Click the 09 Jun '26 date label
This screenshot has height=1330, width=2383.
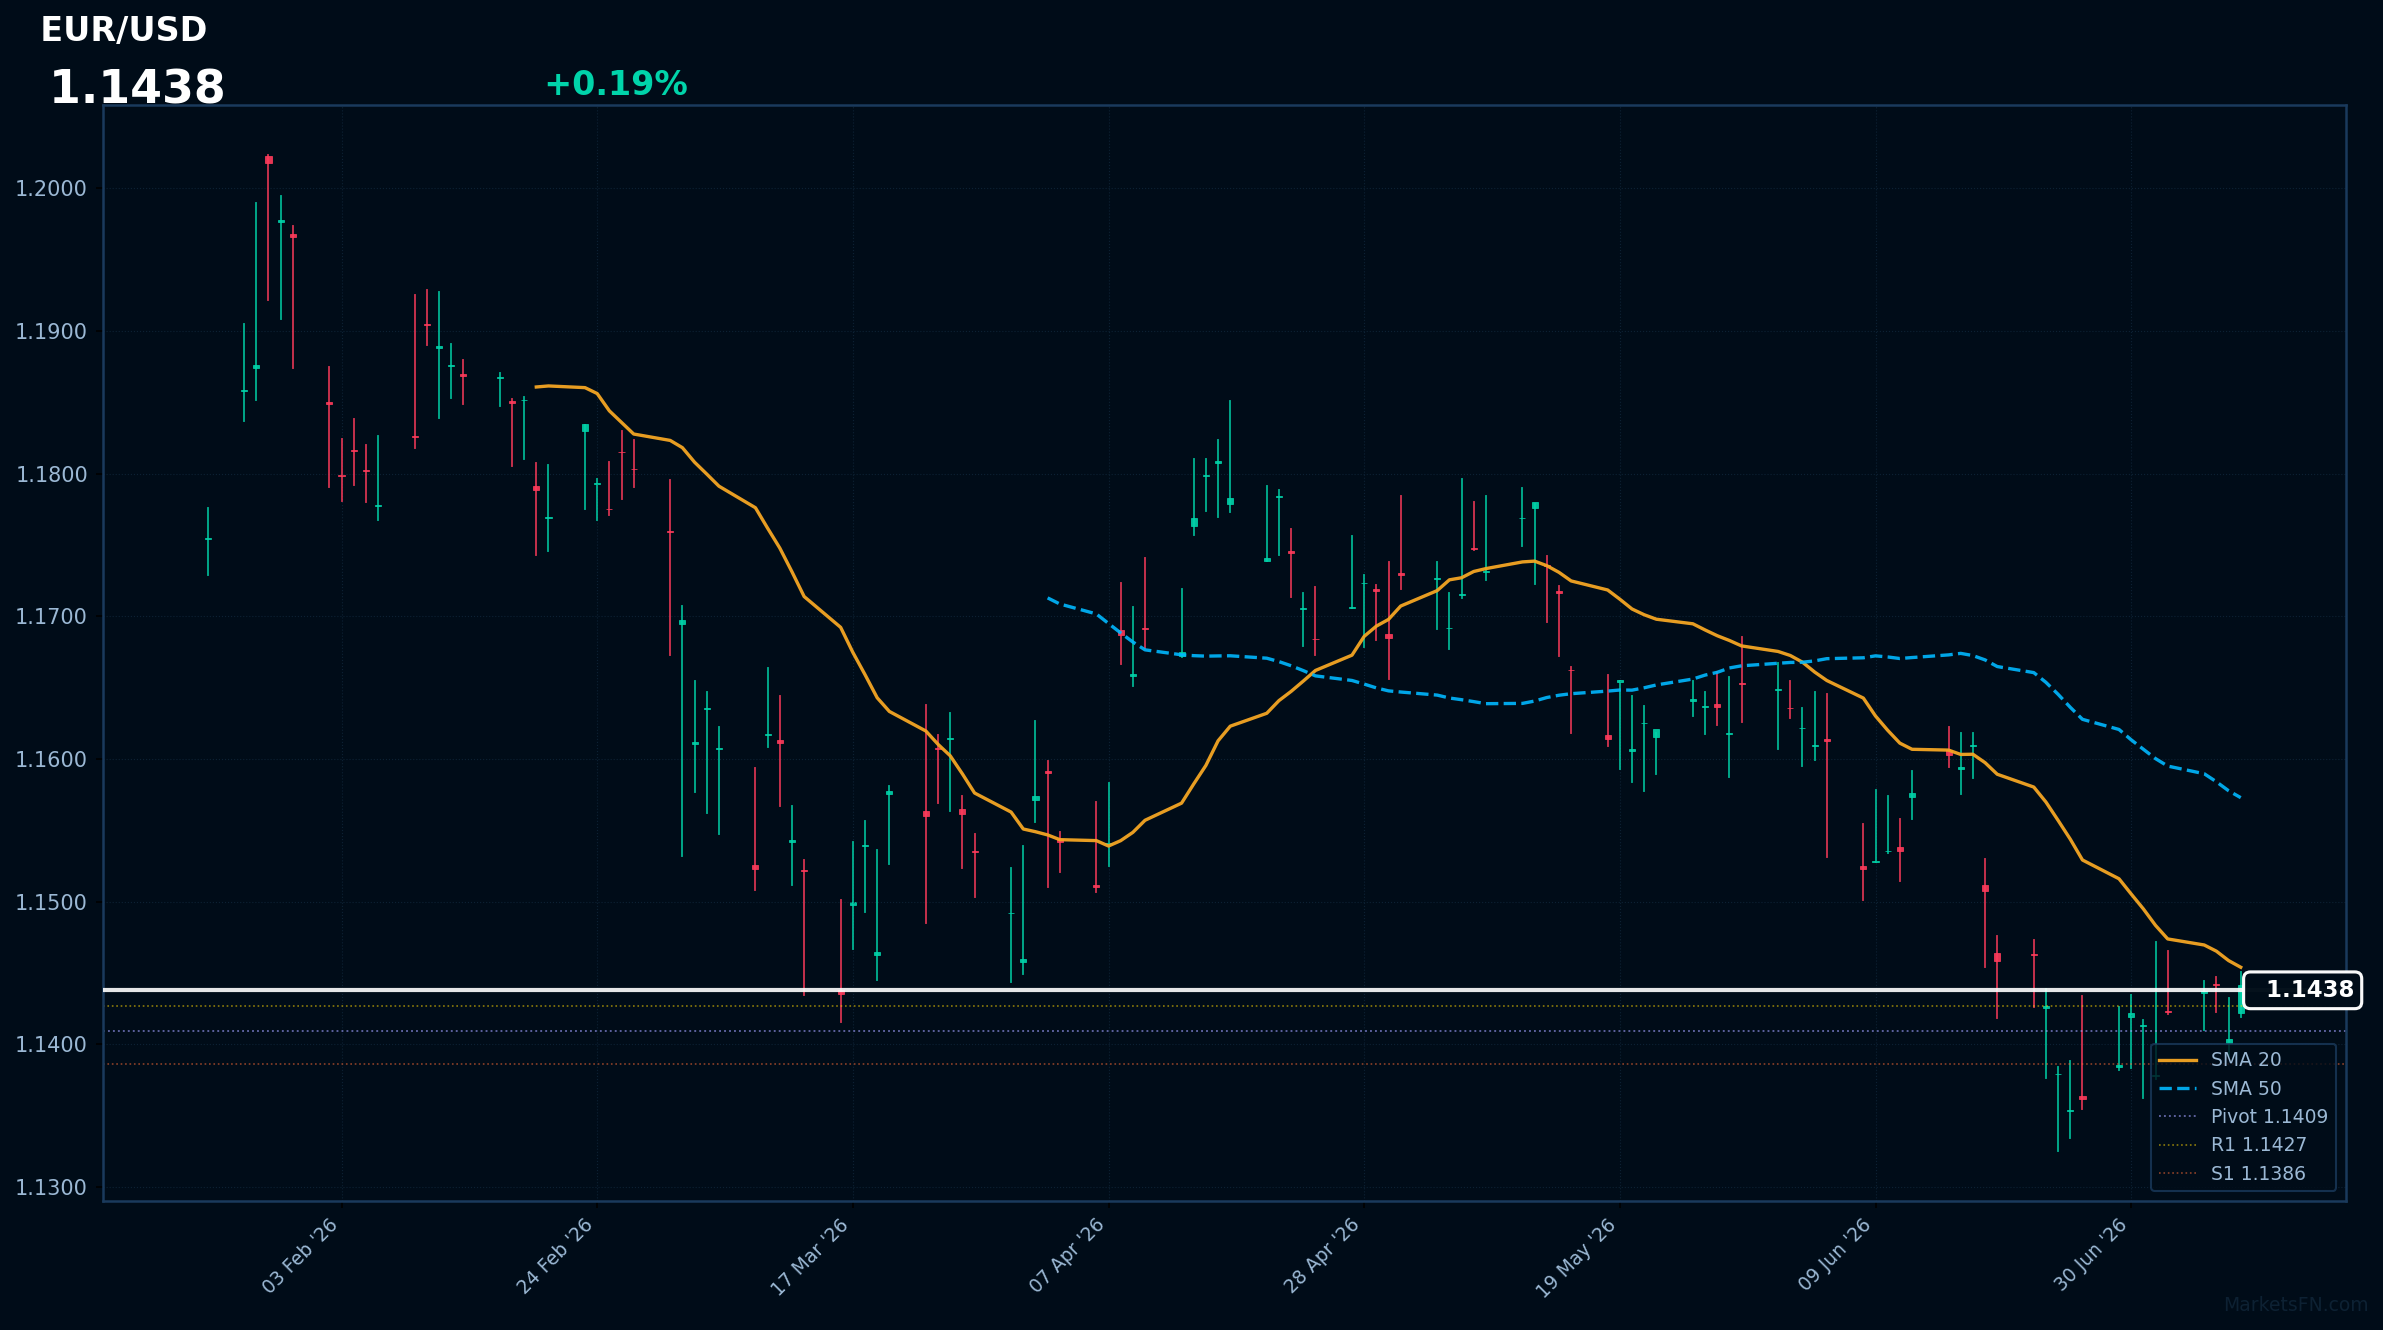point(1835,1255)
